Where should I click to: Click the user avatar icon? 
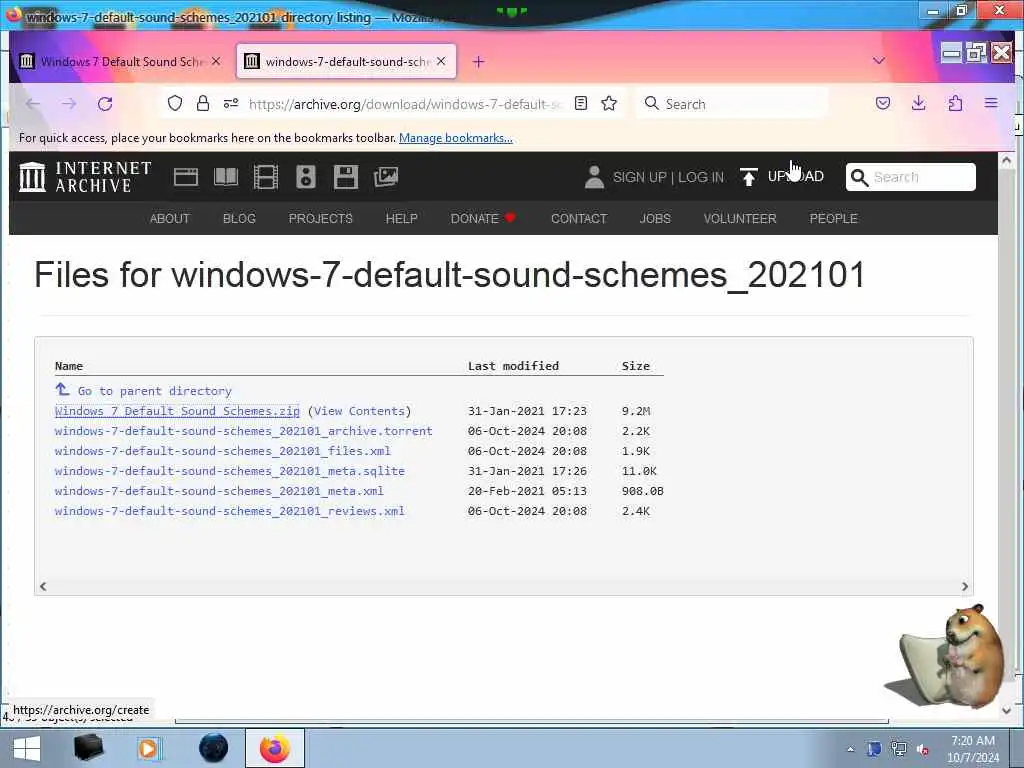pos(594,177)
